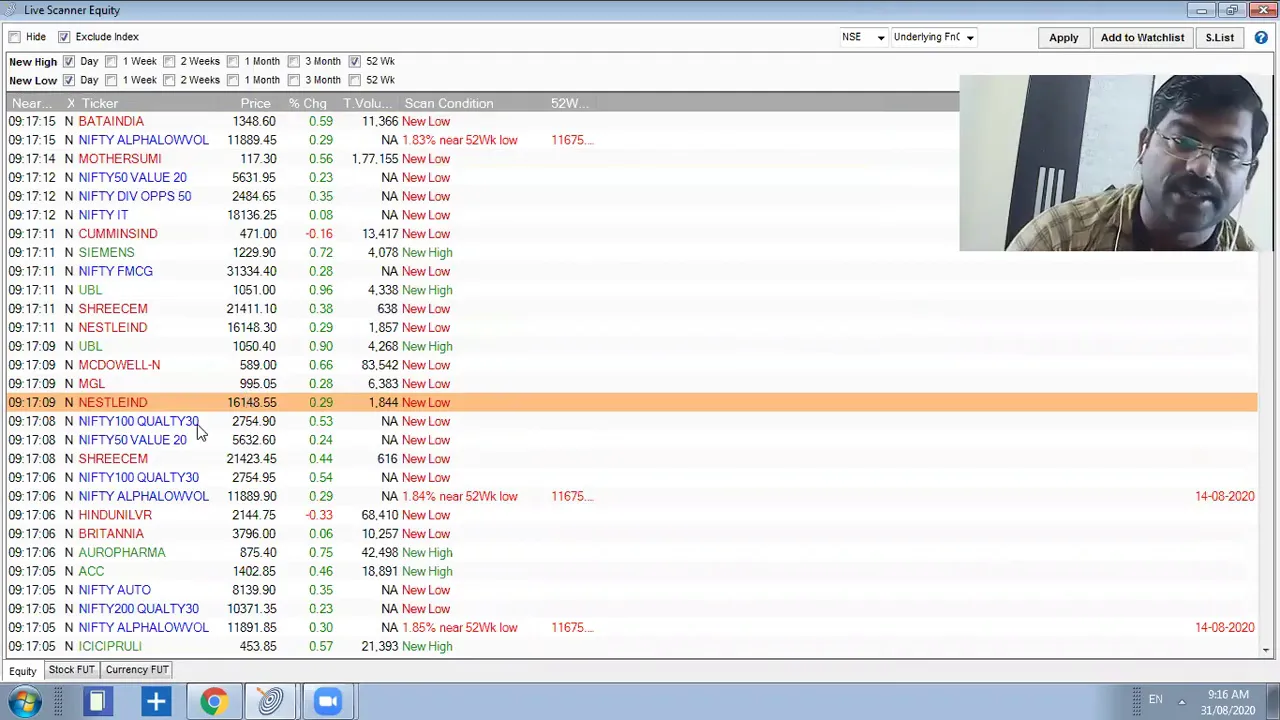Select the AUROPHARMA ticker row
The width and height of the screenshot is (1280, 720).
(631, 553)
